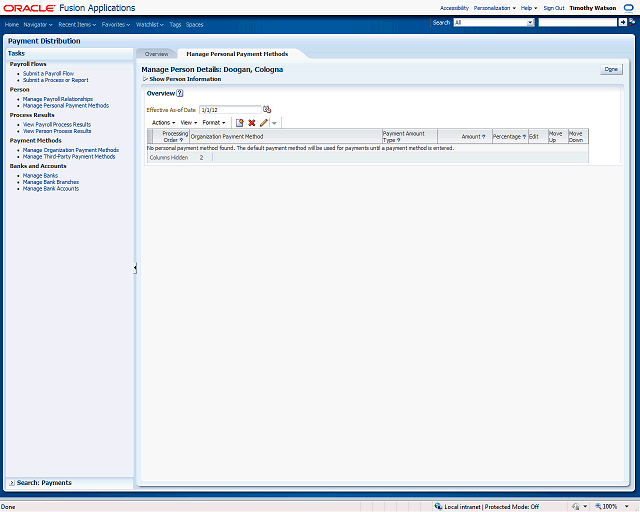Open the Actions menu in table toolbar

click(163, 122)
